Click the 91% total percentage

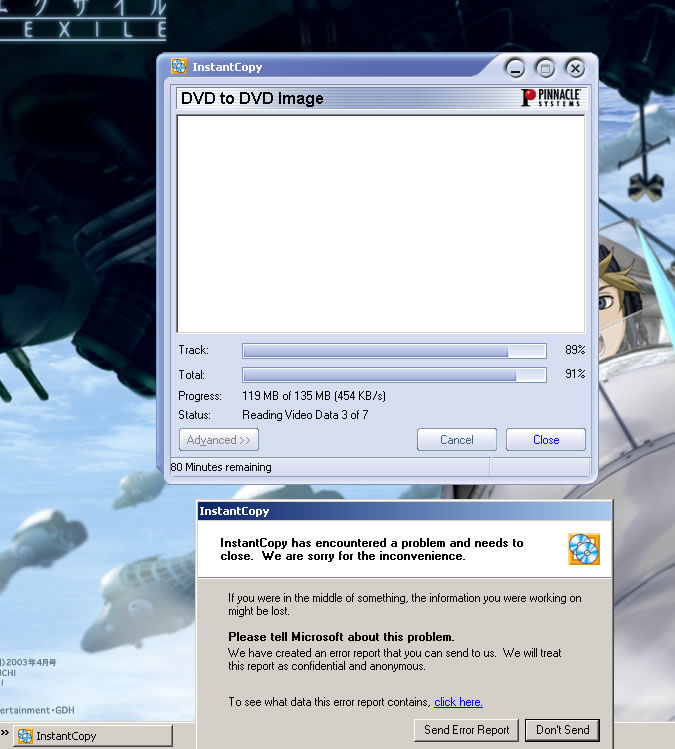pos(575,374)
